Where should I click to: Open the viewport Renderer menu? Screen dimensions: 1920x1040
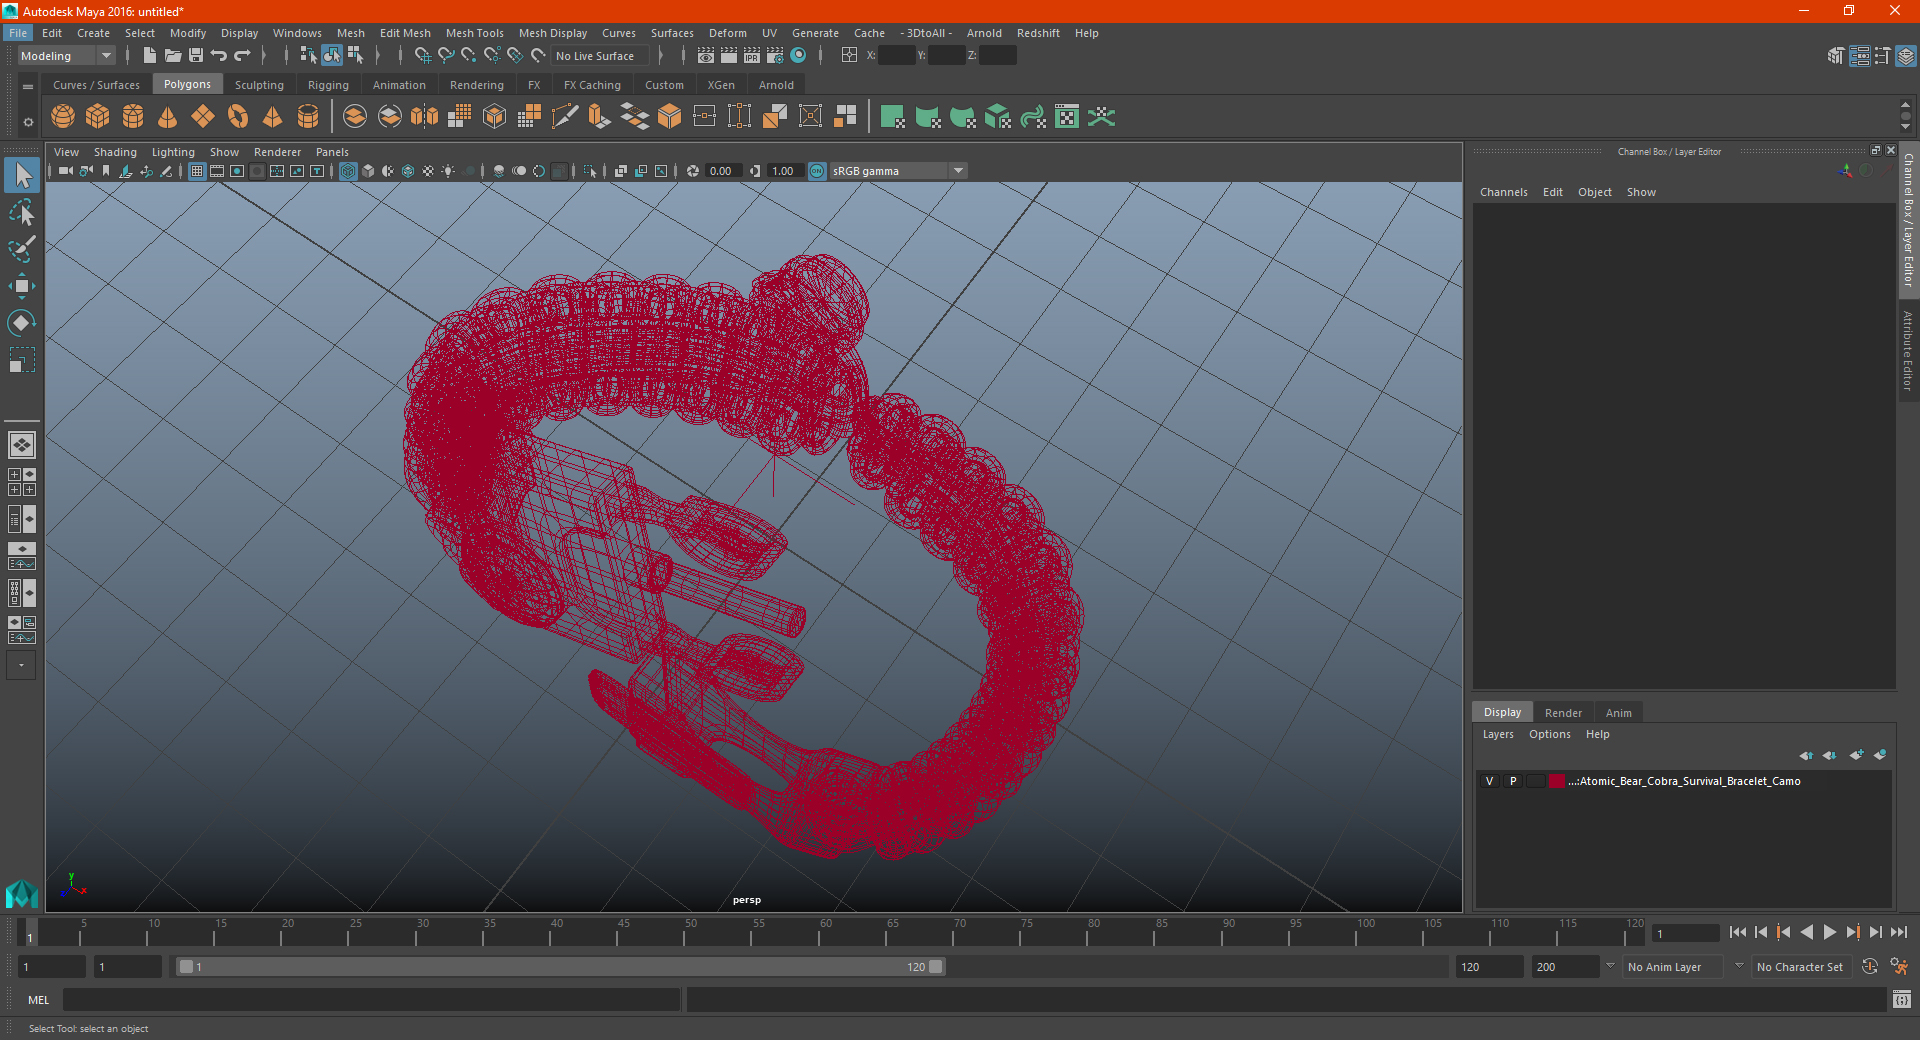coord(277,152)
